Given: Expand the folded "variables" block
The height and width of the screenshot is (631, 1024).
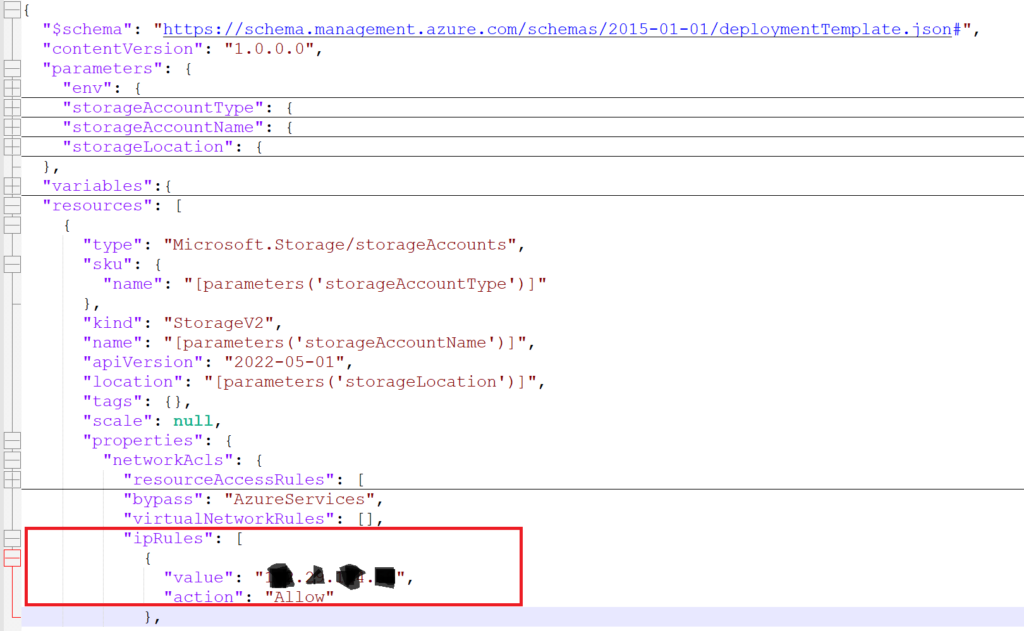Looking at the screenshot, I should coord(12,186).
